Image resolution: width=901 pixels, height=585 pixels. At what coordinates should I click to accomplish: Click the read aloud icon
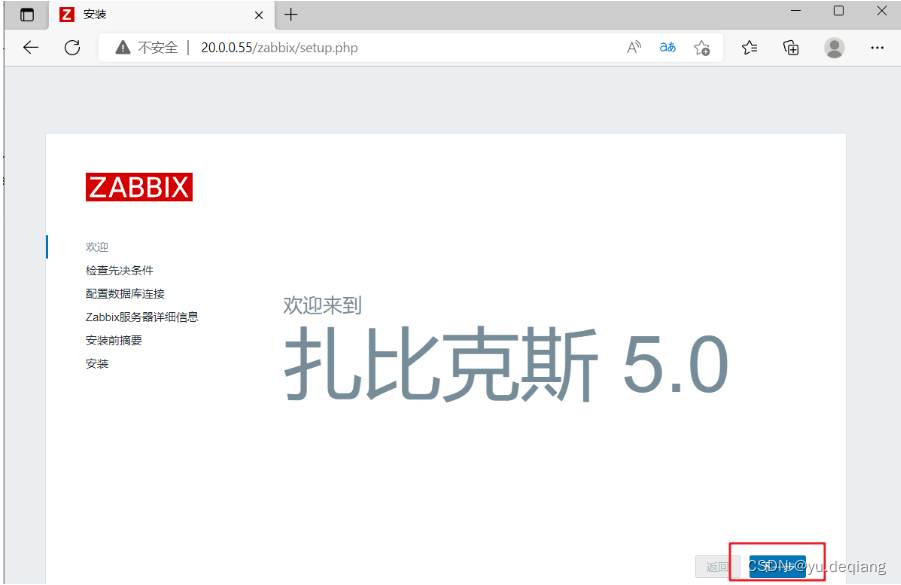pyautogui.click(x=634, y=48)
